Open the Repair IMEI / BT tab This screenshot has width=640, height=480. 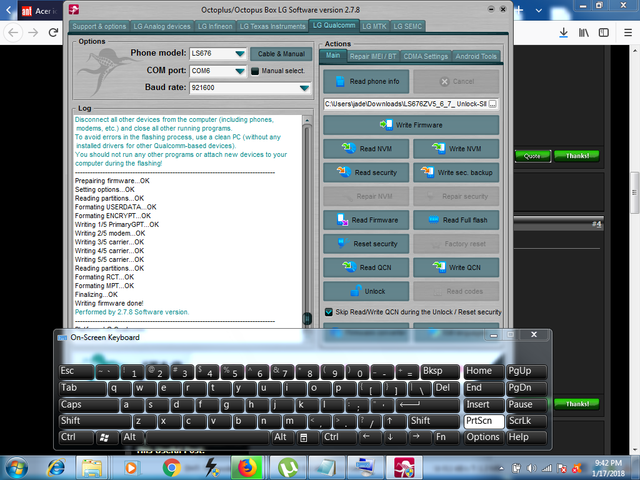(x=373, y=57)
